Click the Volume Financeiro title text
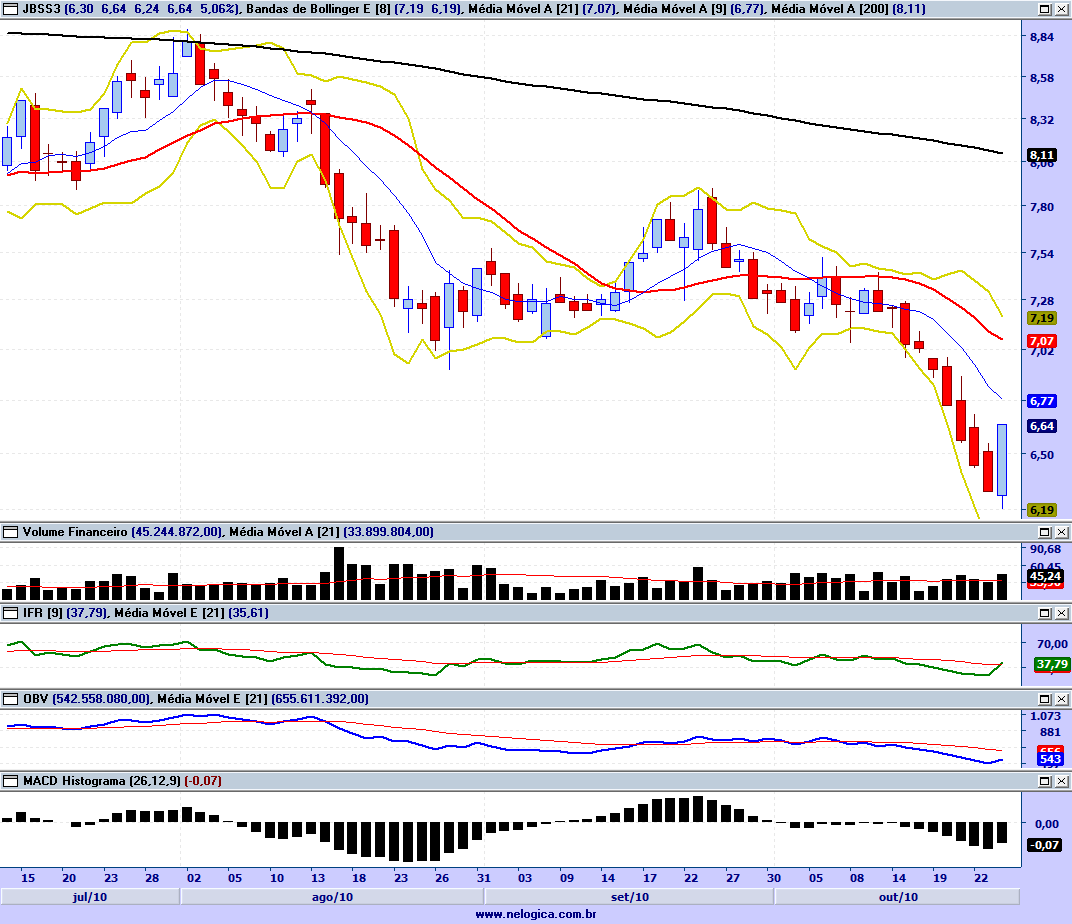Viewport: 1072px width, 924px height. click(x=75, y=532)
